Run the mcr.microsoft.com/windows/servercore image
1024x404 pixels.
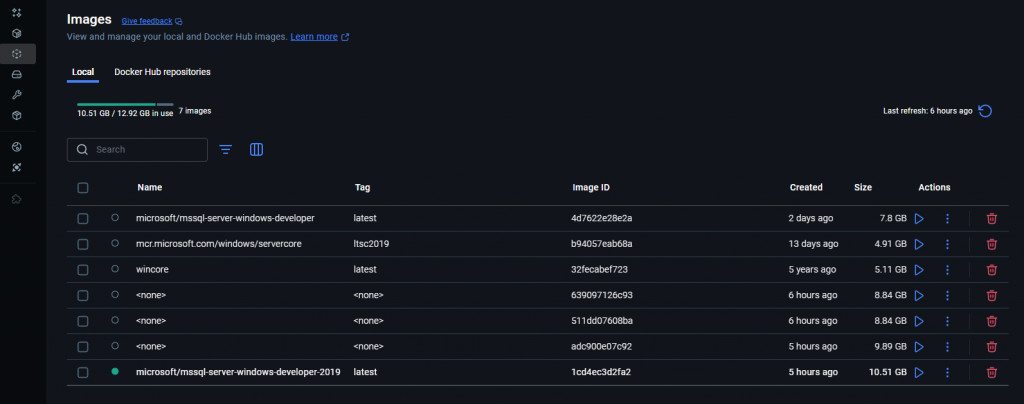[919, 244]
